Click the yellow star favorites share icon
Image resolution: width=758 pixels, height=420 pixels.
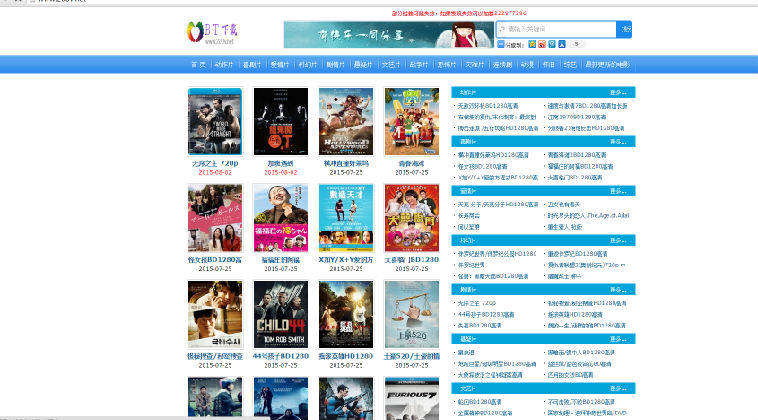click(532, 44)
